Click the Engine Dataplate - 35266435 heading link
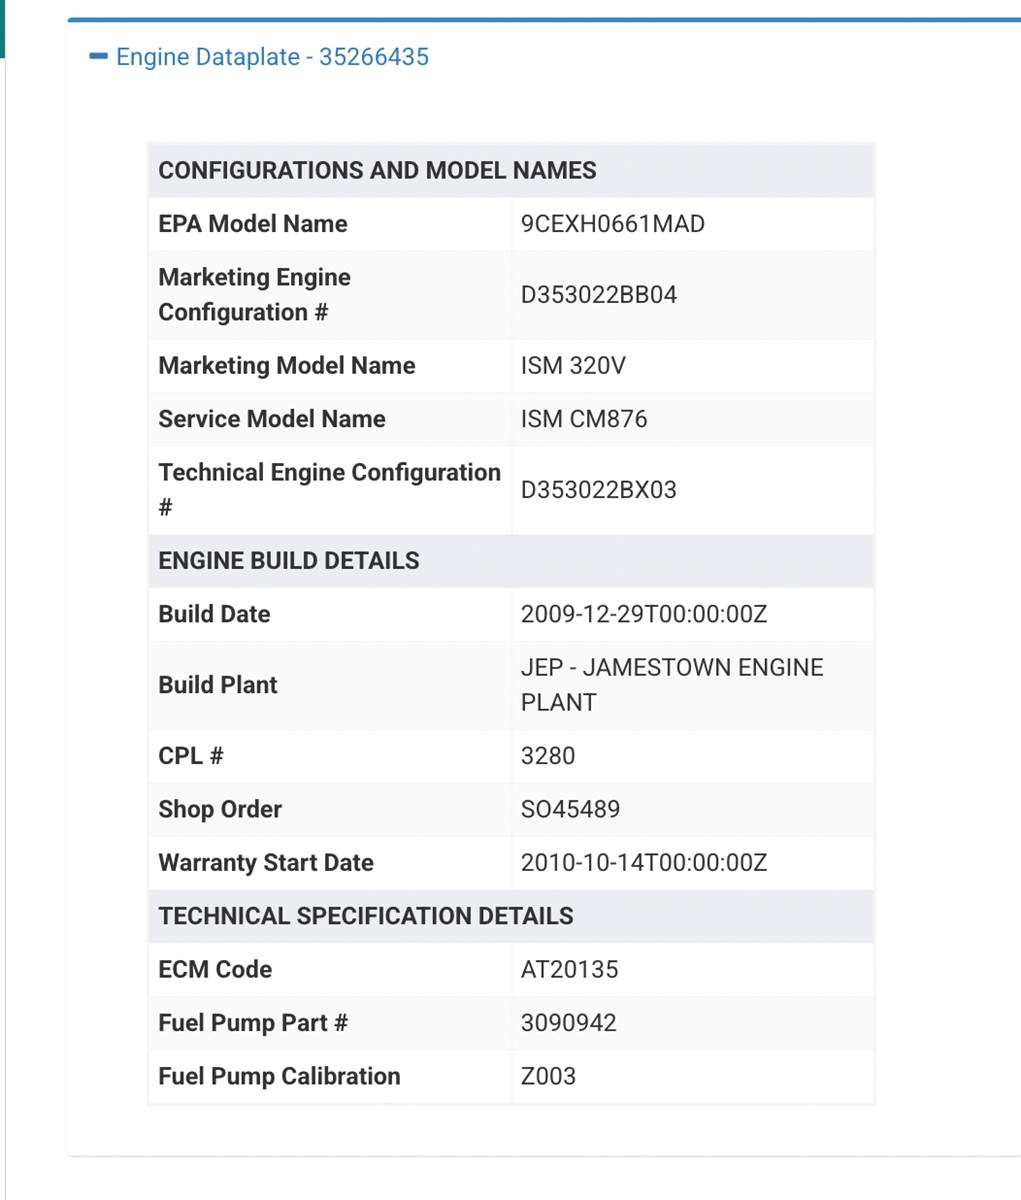 pyautogui.click(x=272, y=57)
